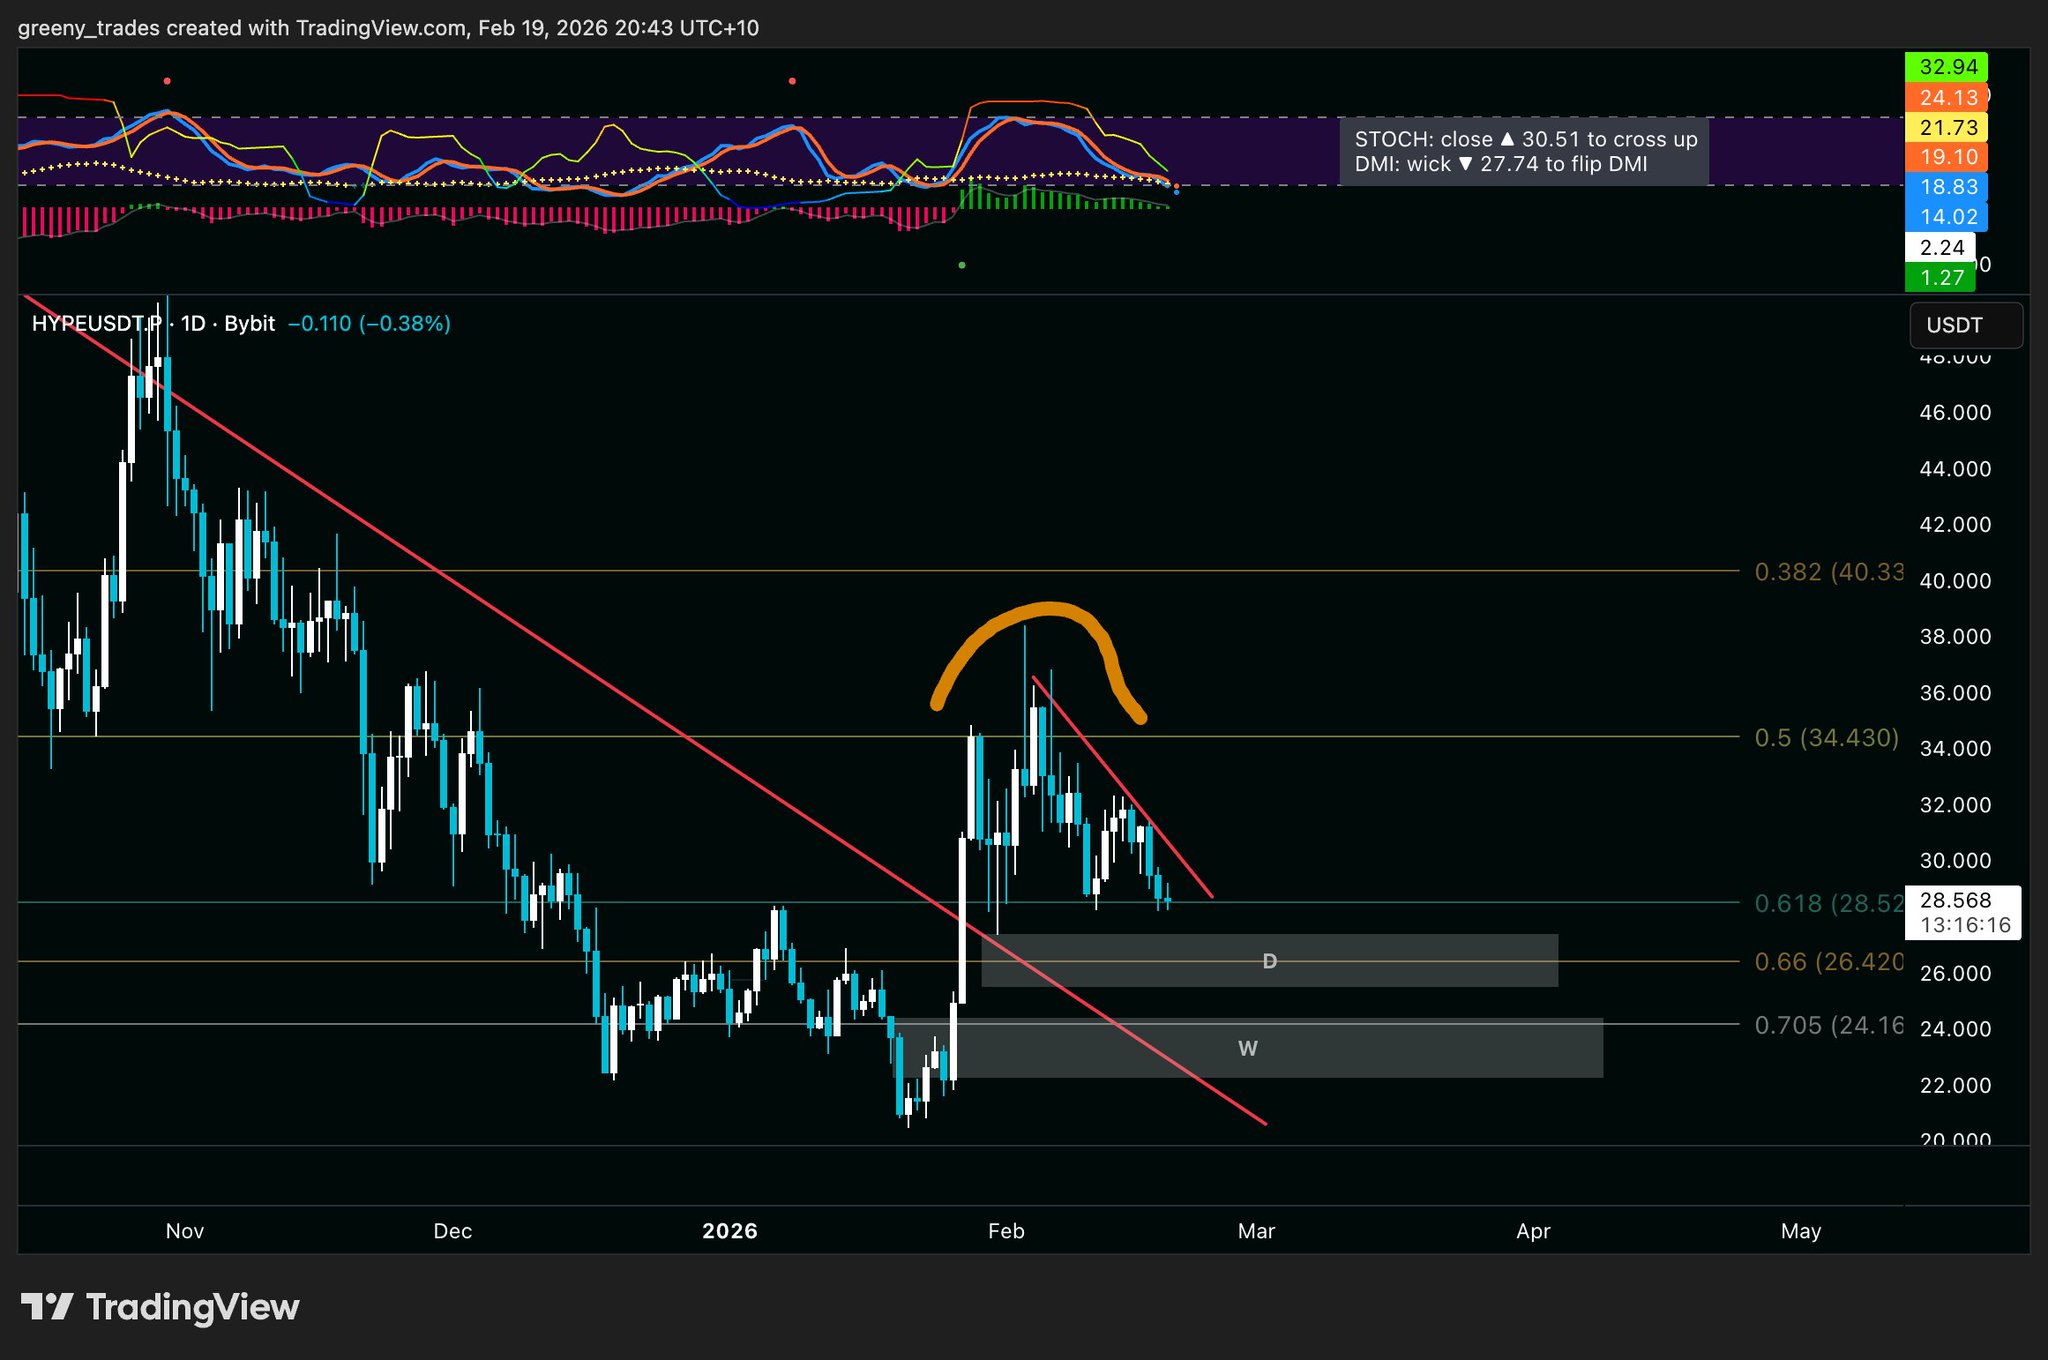Click the white 2.24 indicator value tag
This screenshot has height=1360, width=2048.
tap(1941, 247)
